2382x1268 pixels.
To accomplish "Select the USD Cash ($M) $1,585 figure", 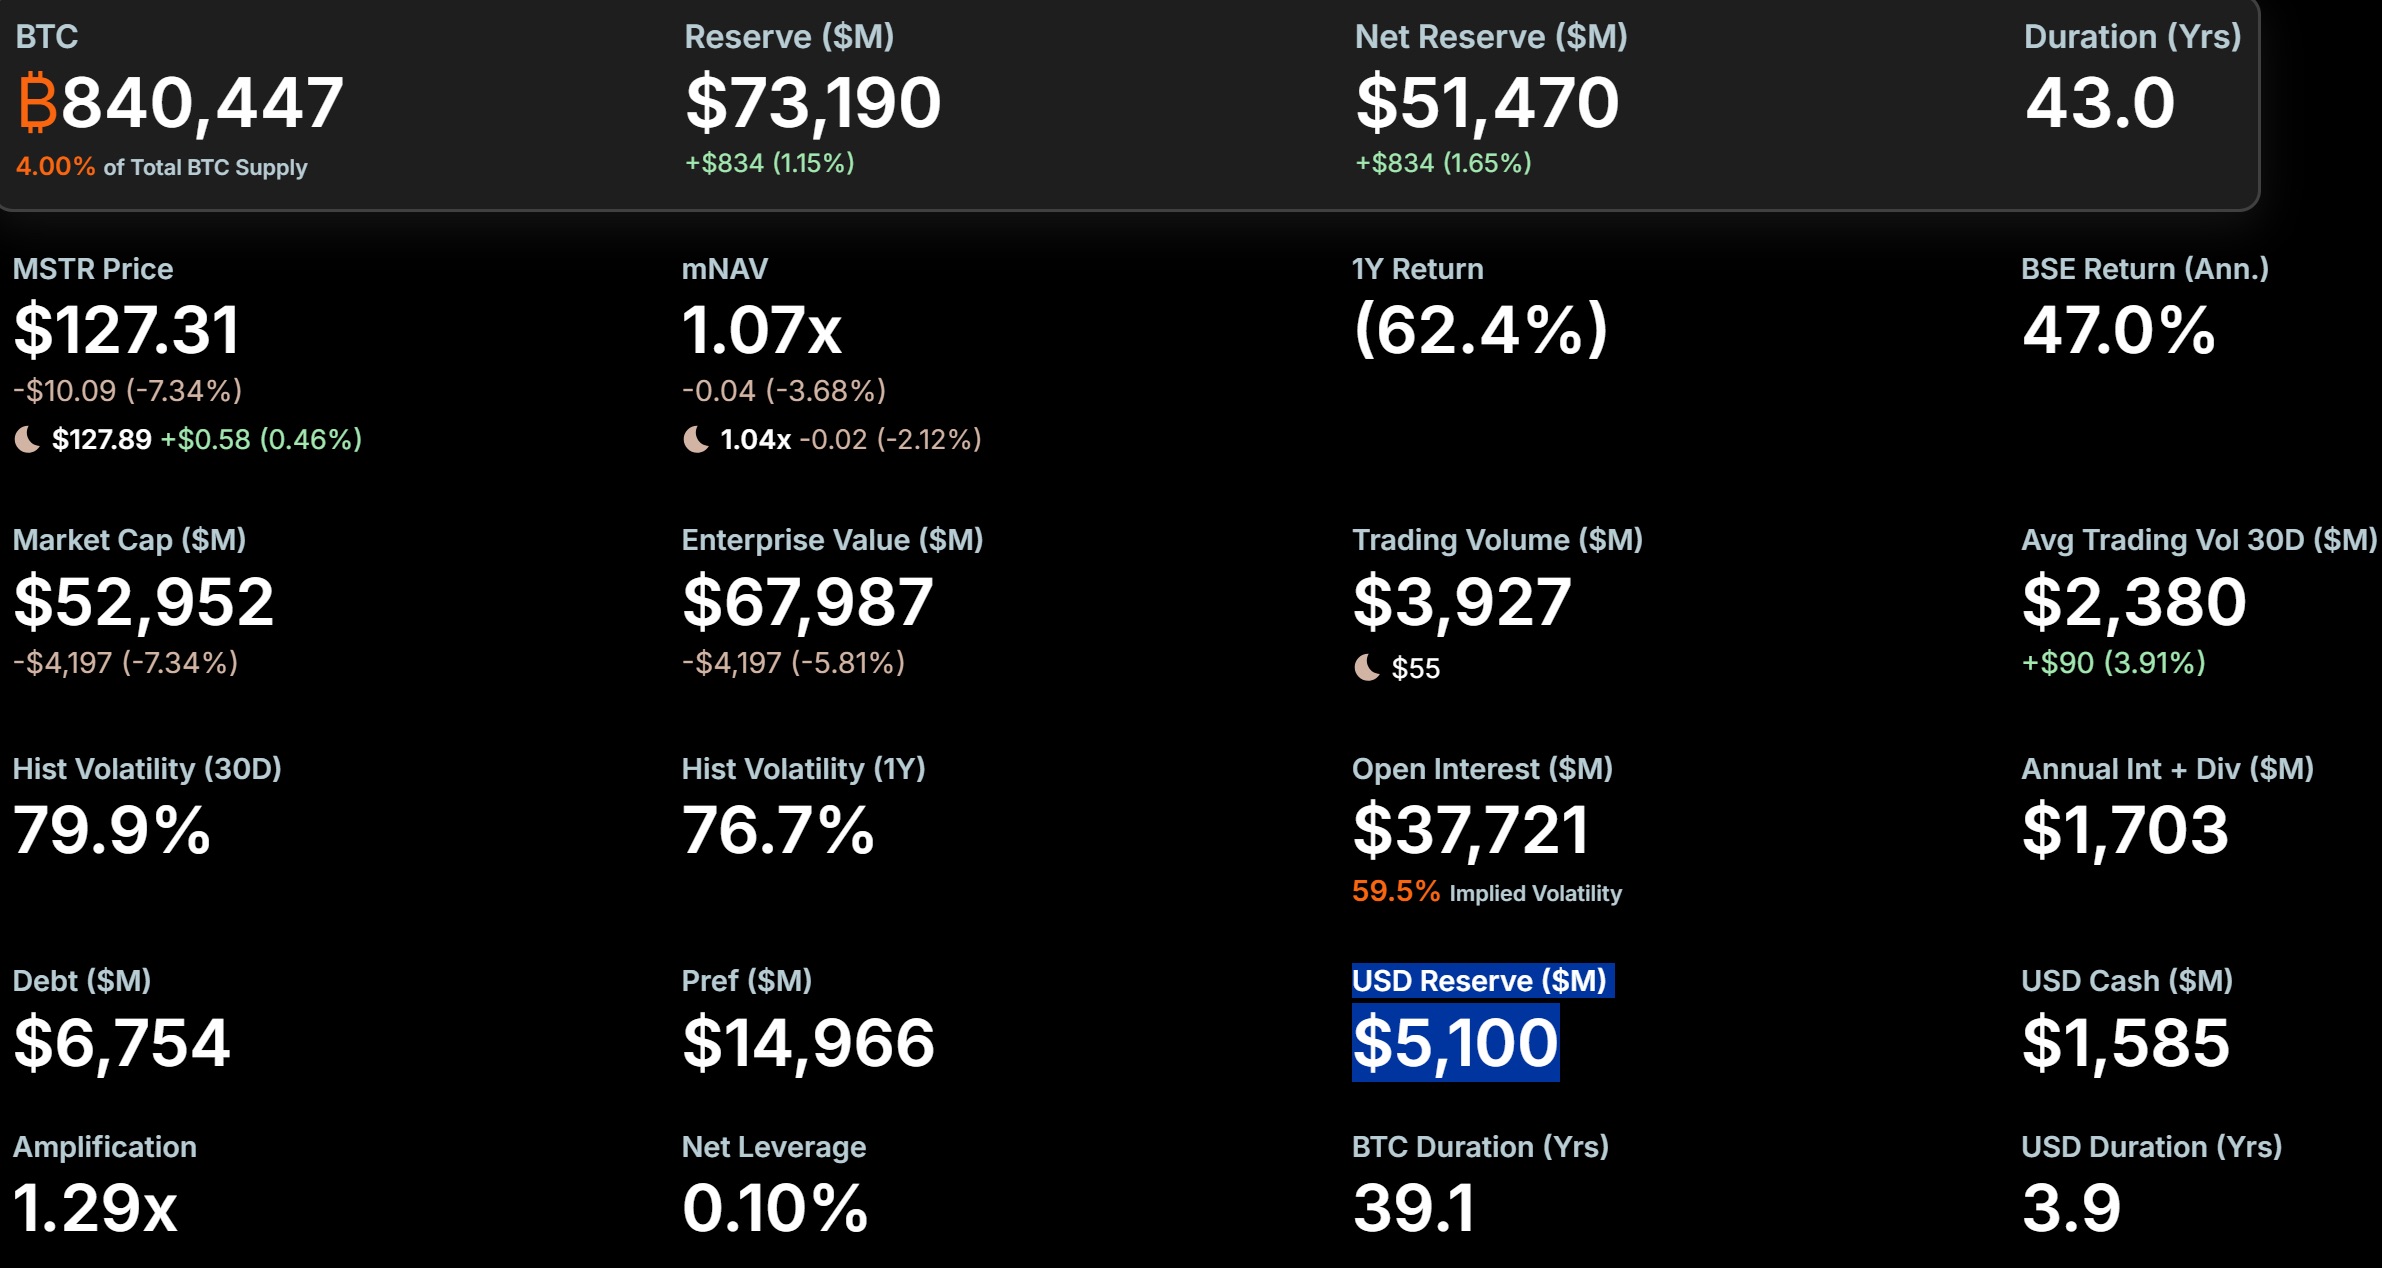I will point(2126,1044).
